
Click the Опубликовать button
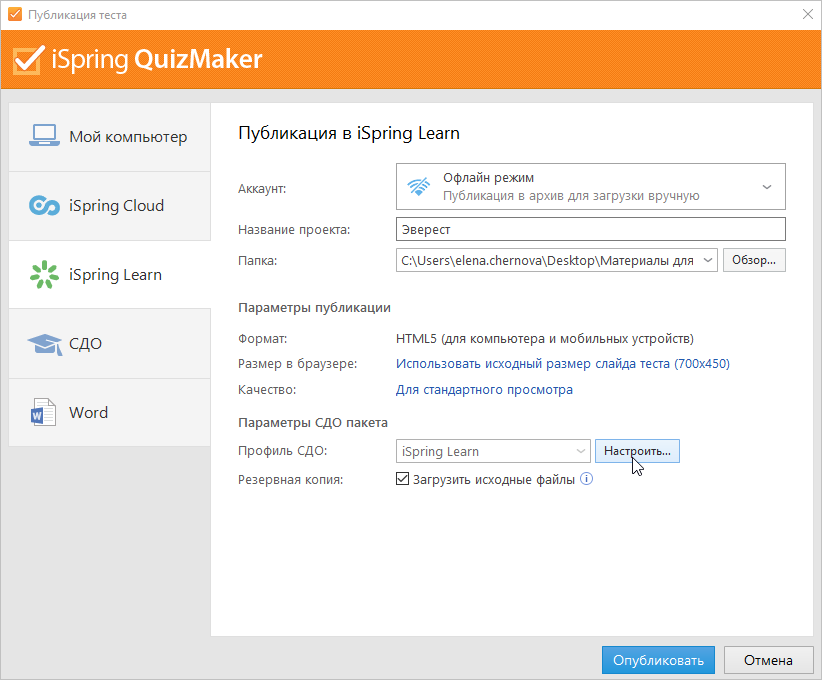658,660
